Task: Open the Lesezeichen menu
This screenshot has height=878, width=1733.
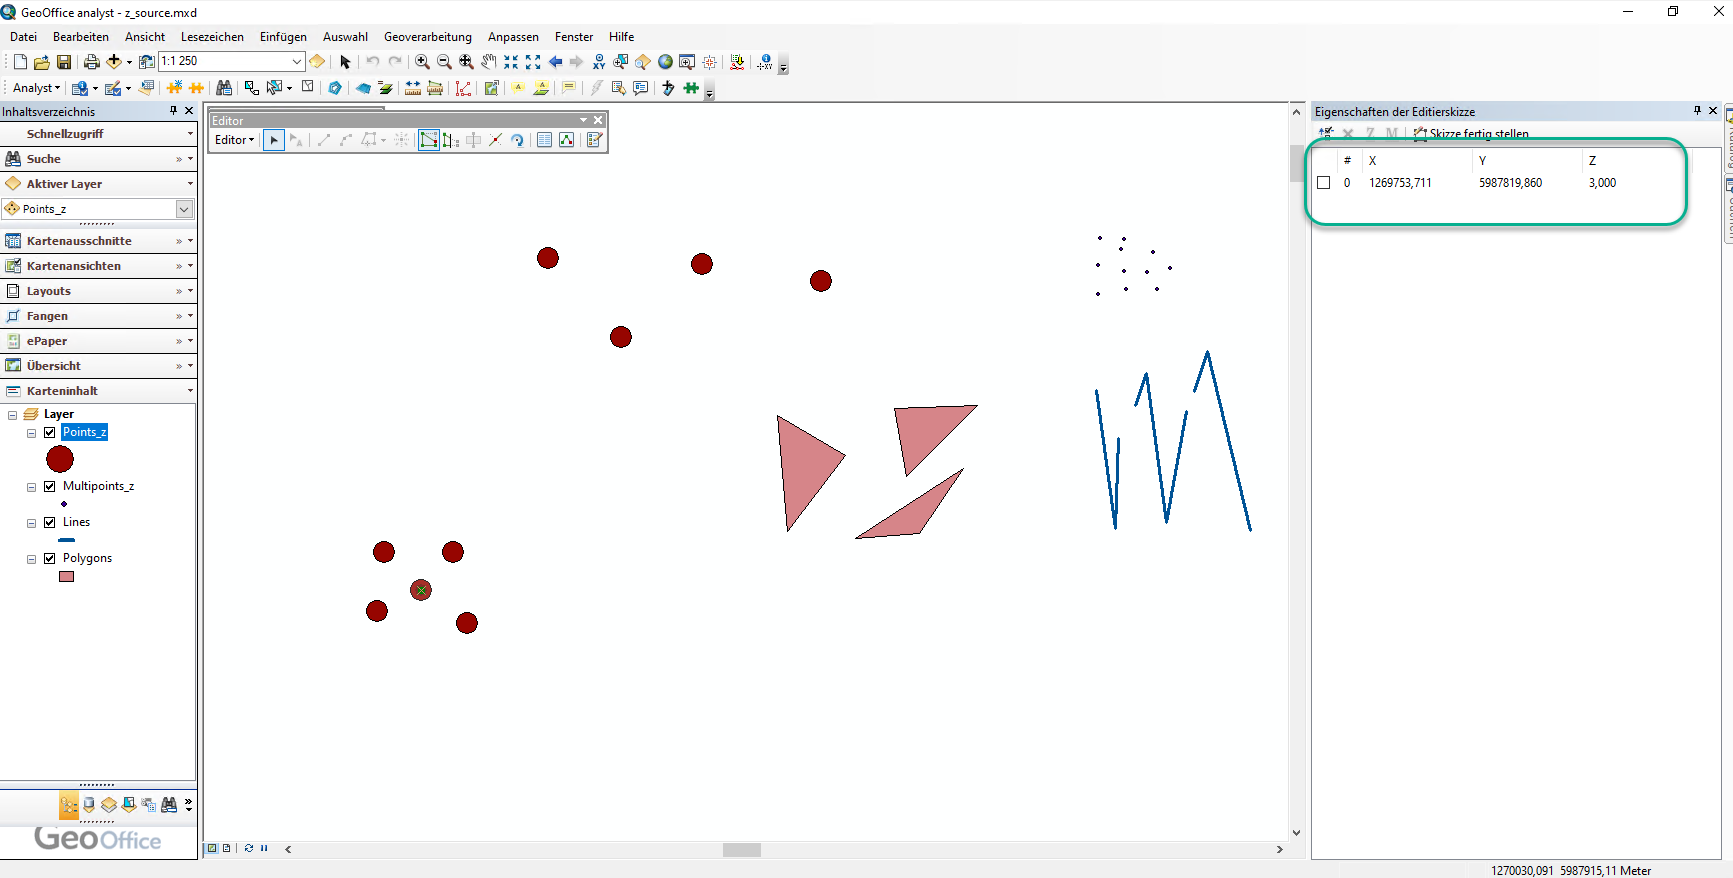Action: pos(212,37)
